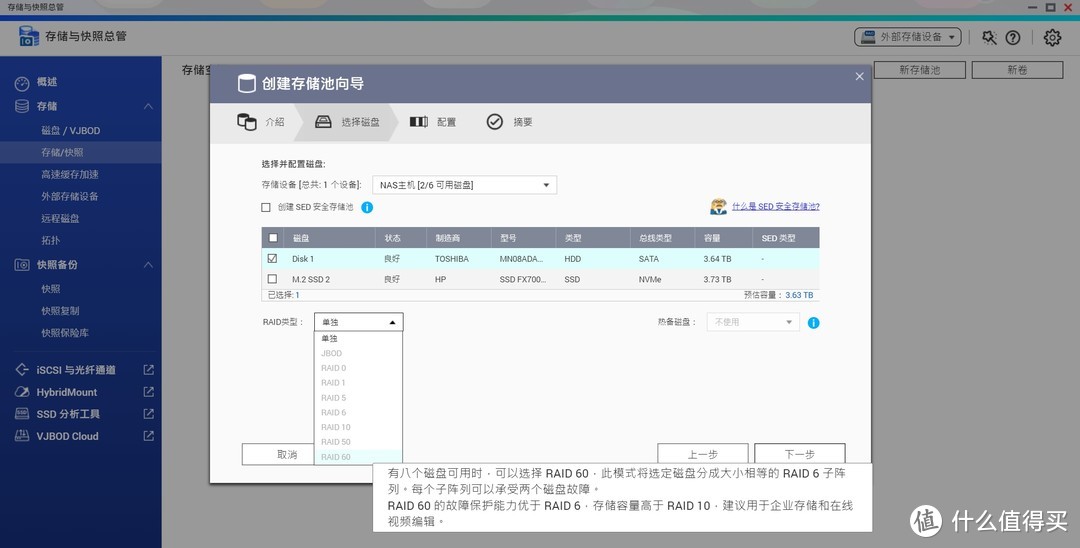Open the settings gear icon

(x=1052, y=37)
